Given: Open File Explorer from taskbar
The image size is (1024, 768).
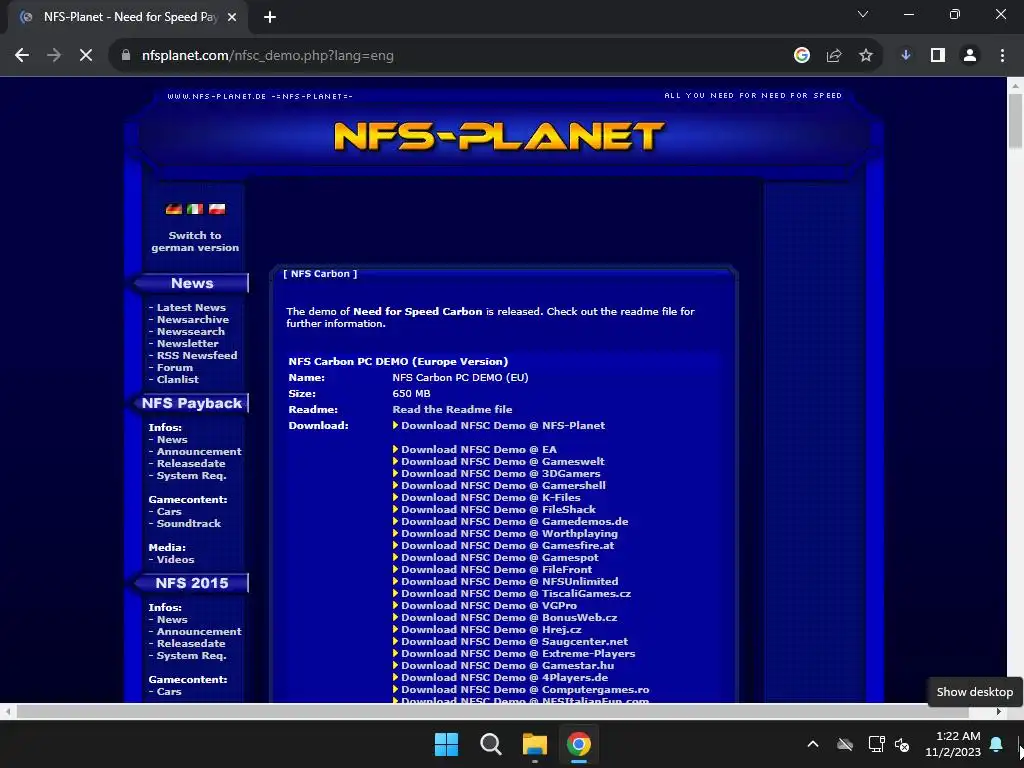Looking at the screenshot, I should [x=535, y=744].
